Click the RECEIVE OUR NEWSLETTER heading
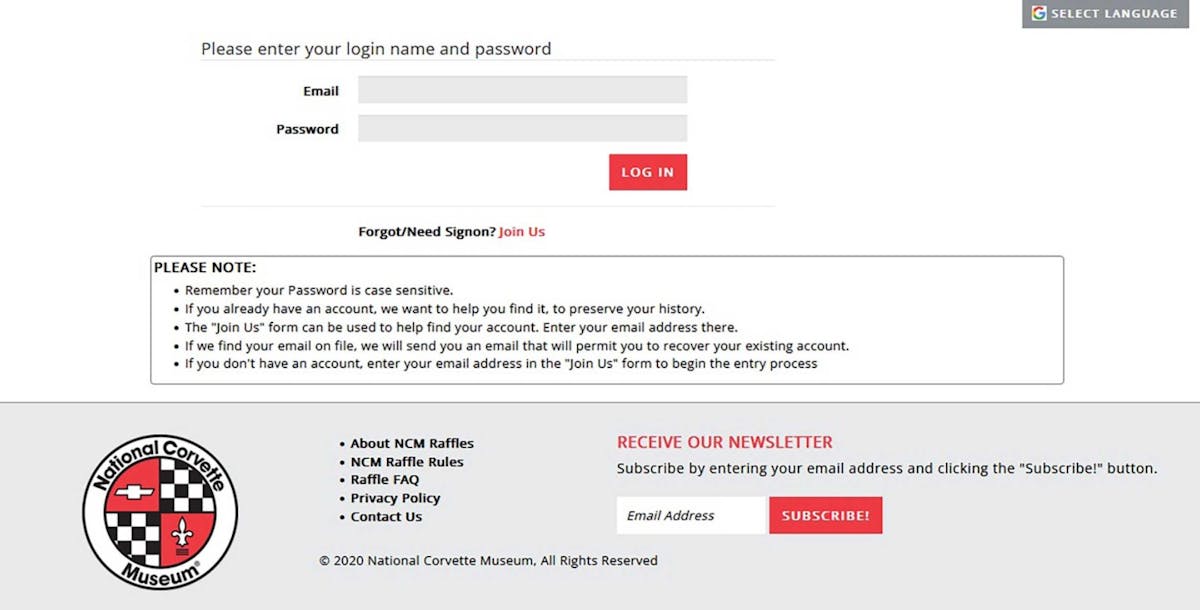Image resolution: width=1200 pixels, height=610 pixels. (x=724, y=442)
